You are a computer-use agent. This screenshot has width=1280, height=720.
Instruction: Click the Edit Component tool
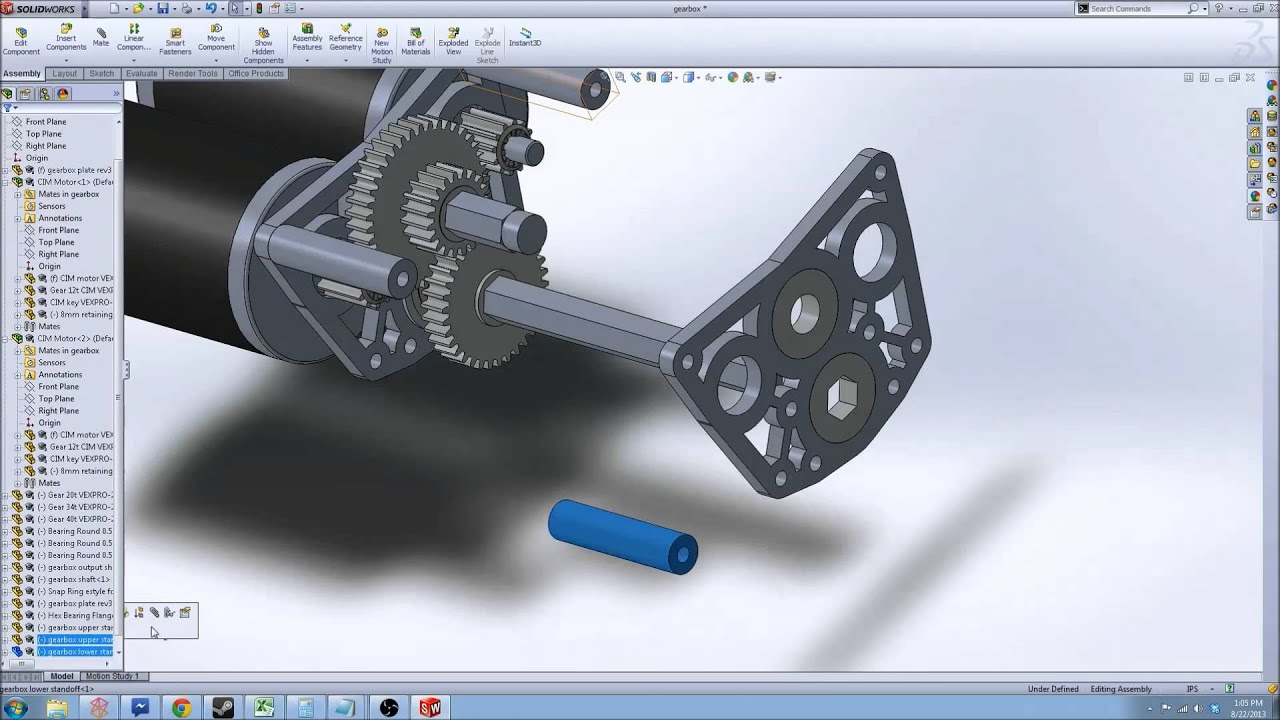coord(21,41)
